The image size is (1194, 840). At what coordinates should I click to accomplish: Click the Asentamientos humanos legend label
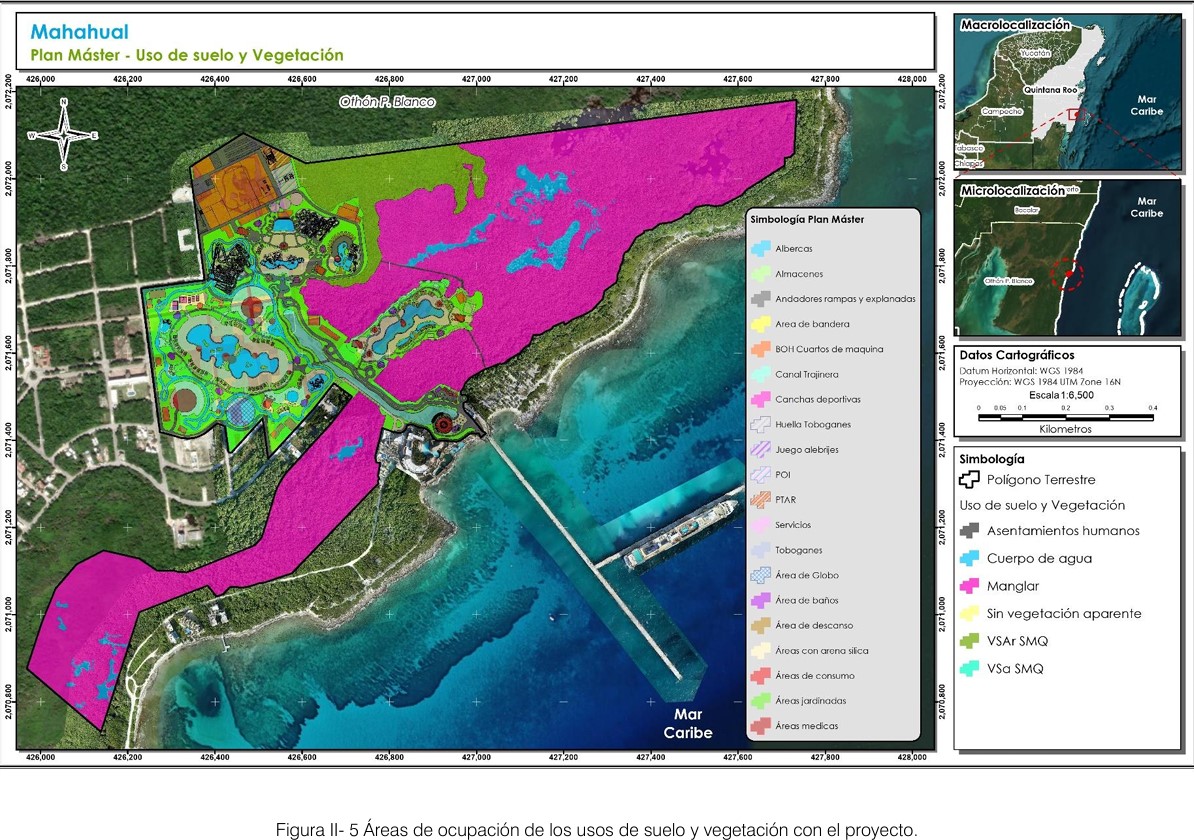coord(1063,531)
